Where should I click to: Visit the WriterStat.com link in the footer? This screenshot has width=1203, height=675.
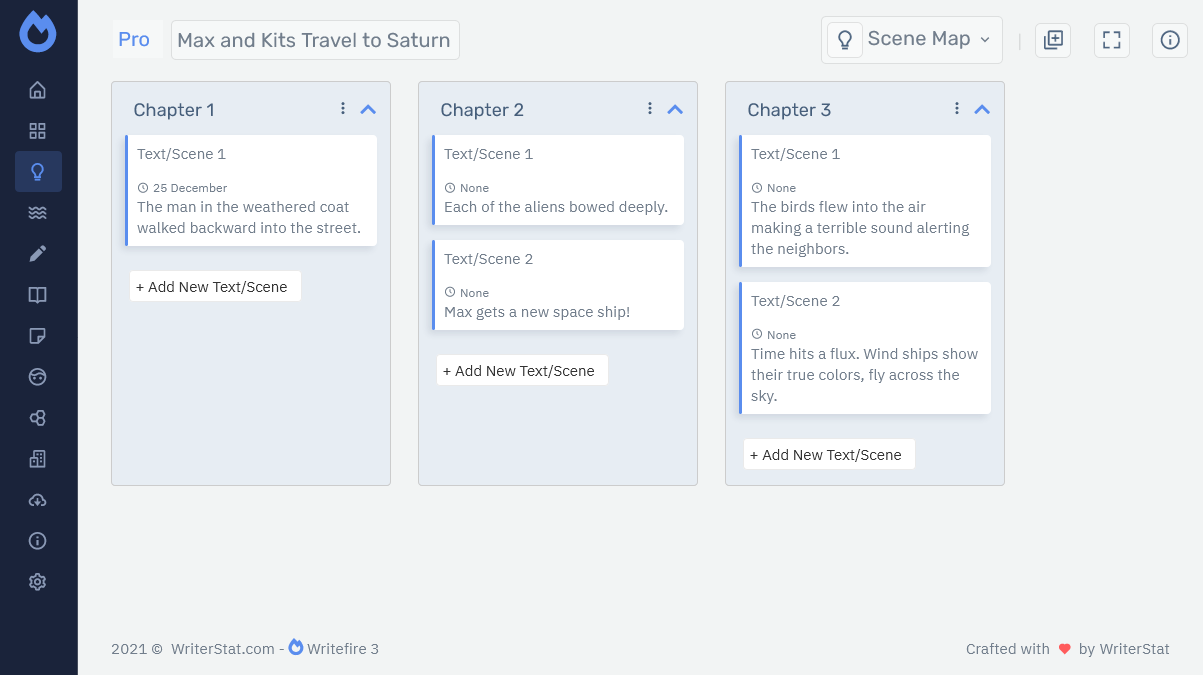[x=222, y=649]
